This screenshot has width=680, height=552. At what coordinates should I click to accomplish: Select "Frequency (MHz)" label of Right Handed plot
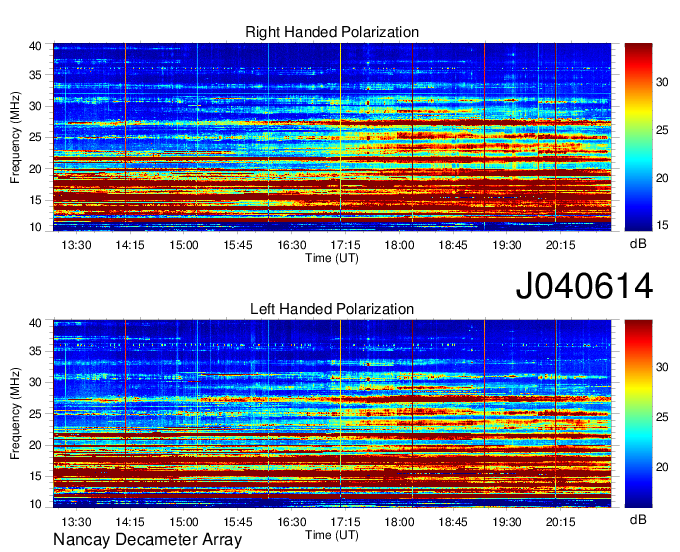tap(15, 137)
